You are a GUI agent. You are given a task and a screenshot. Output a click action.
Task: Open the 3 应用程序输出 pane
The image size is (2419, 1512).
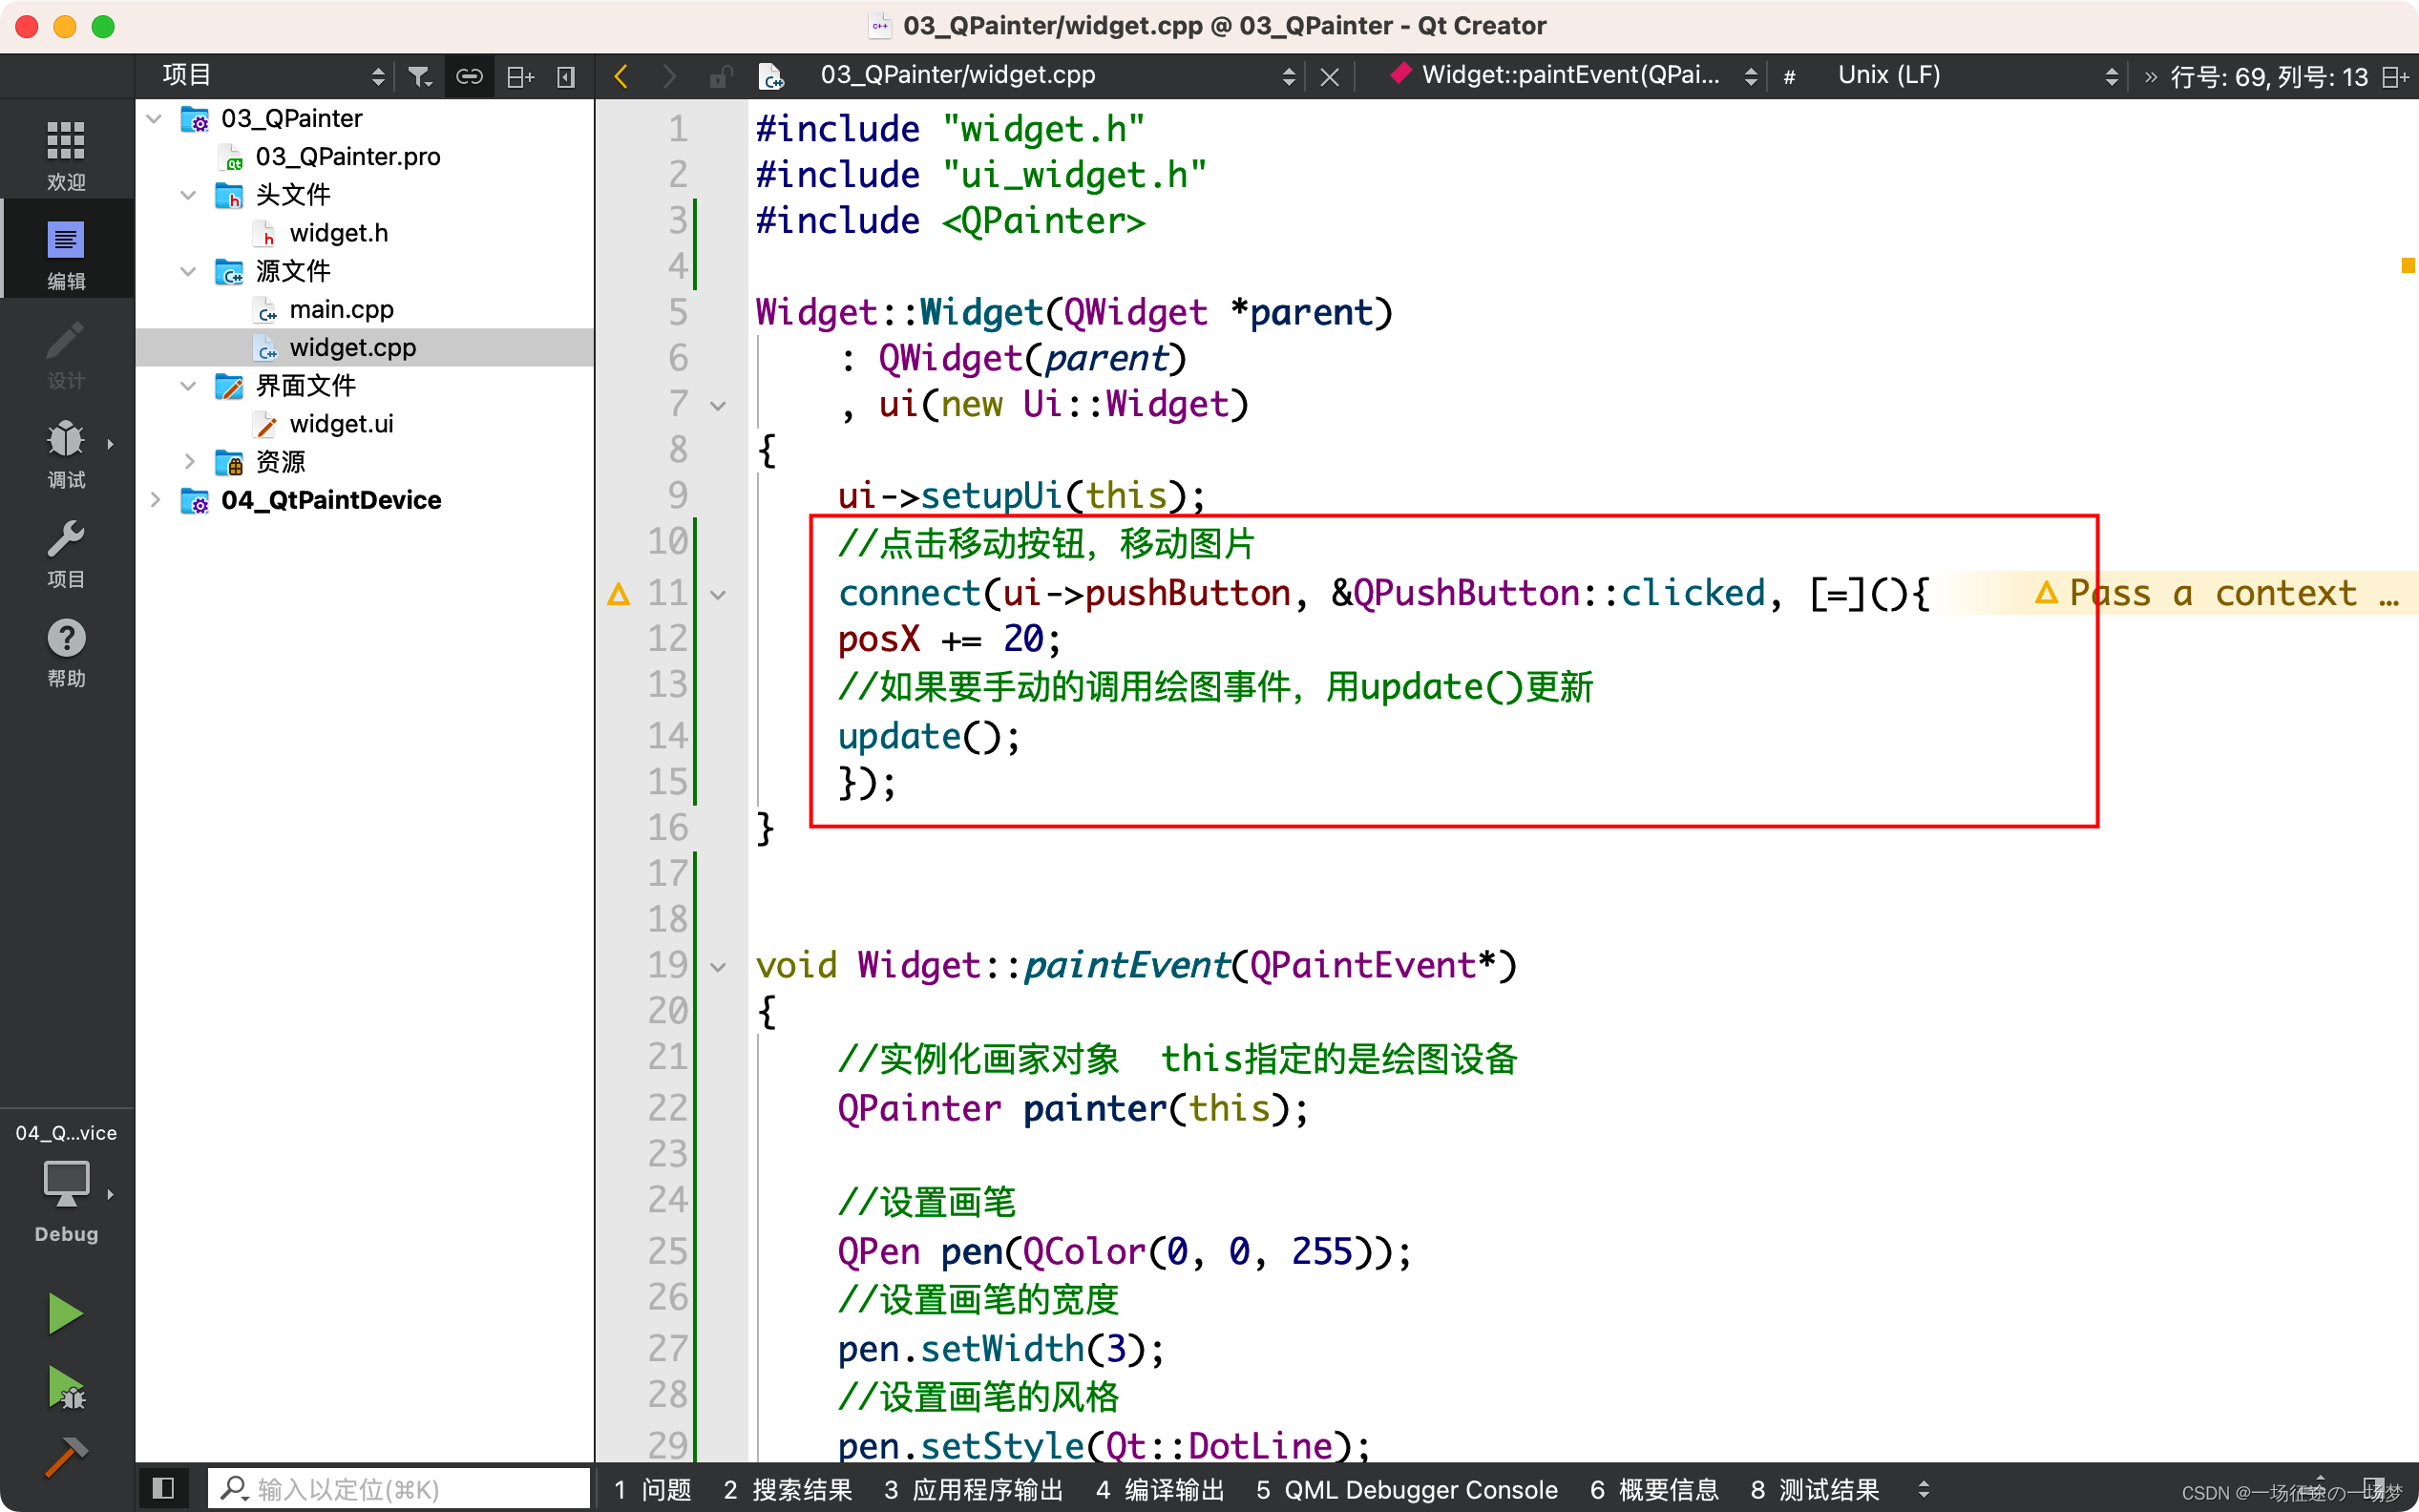(973, 1489)
